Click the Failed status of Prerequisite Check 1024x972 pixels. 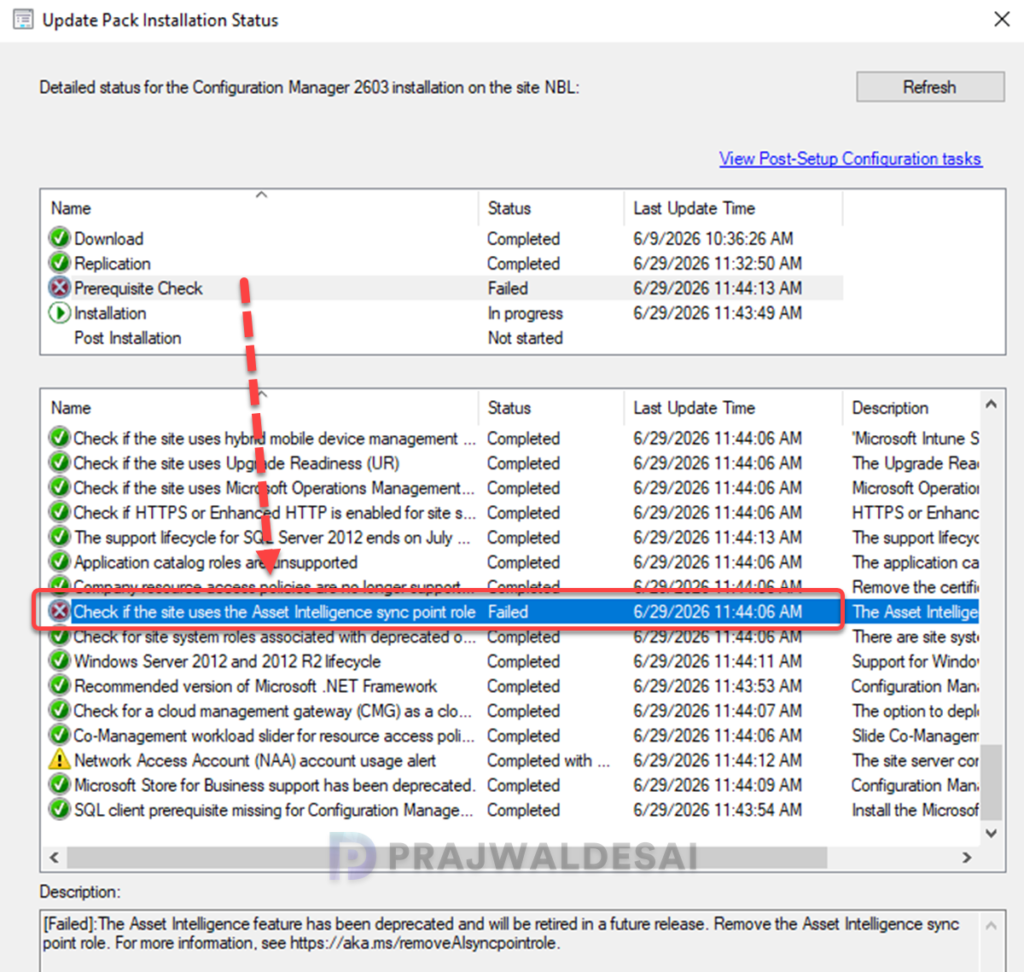pyautogui.click(x=507, y=289)
